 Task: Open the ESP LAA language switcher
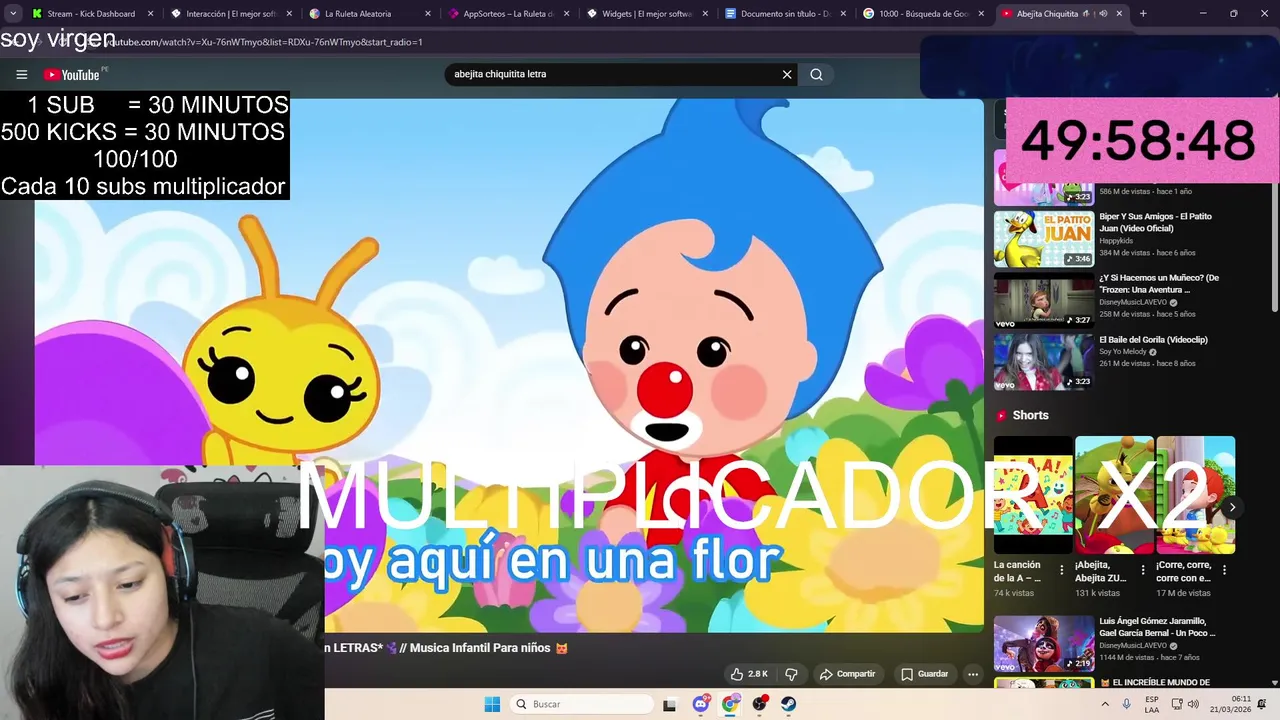click(1152, 704)
